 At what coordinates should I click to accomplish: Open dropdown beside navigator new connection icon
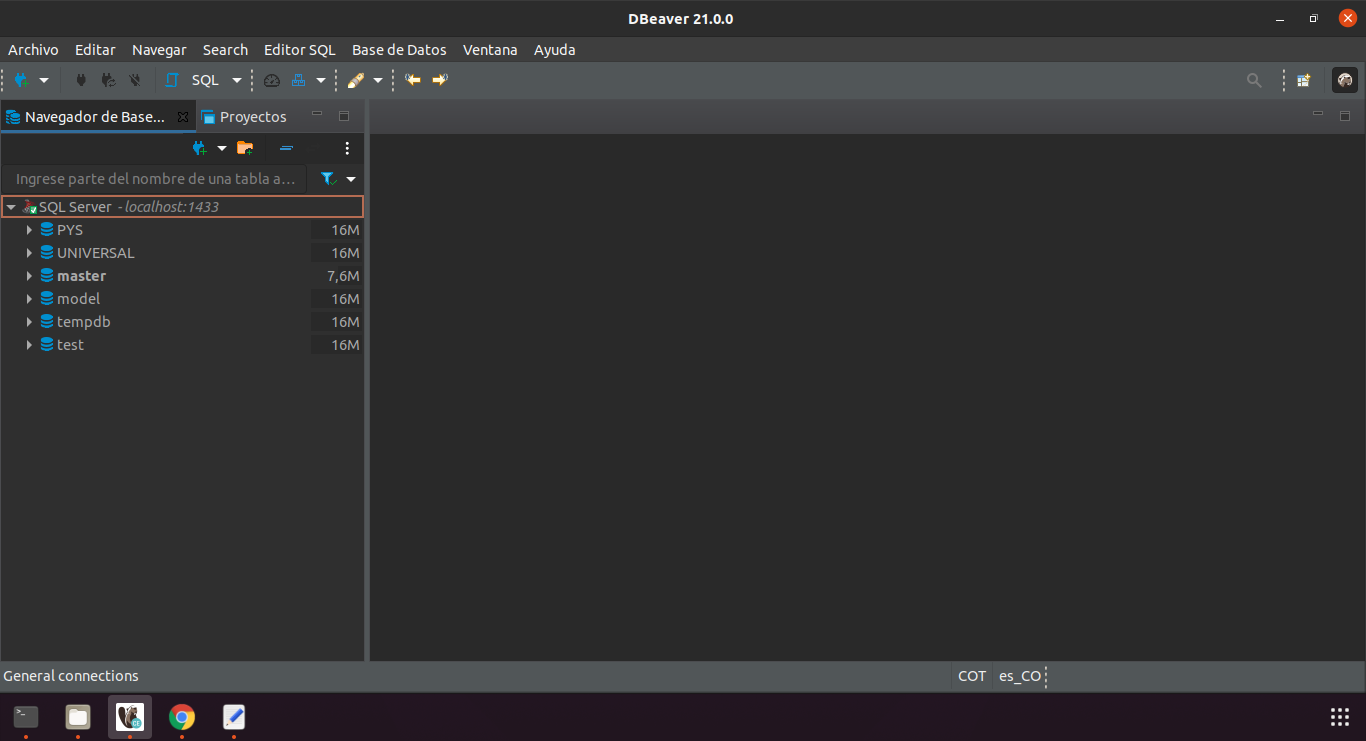point(222,148)
